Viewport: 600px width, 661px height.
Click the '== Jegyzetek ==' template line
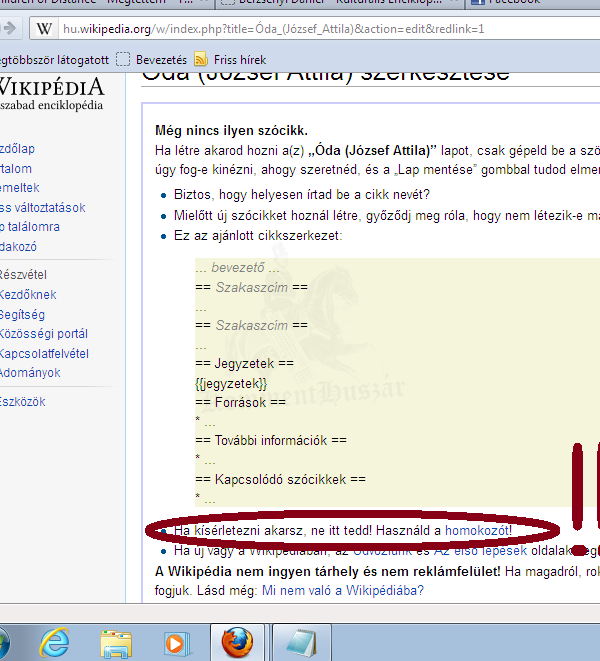245,363
